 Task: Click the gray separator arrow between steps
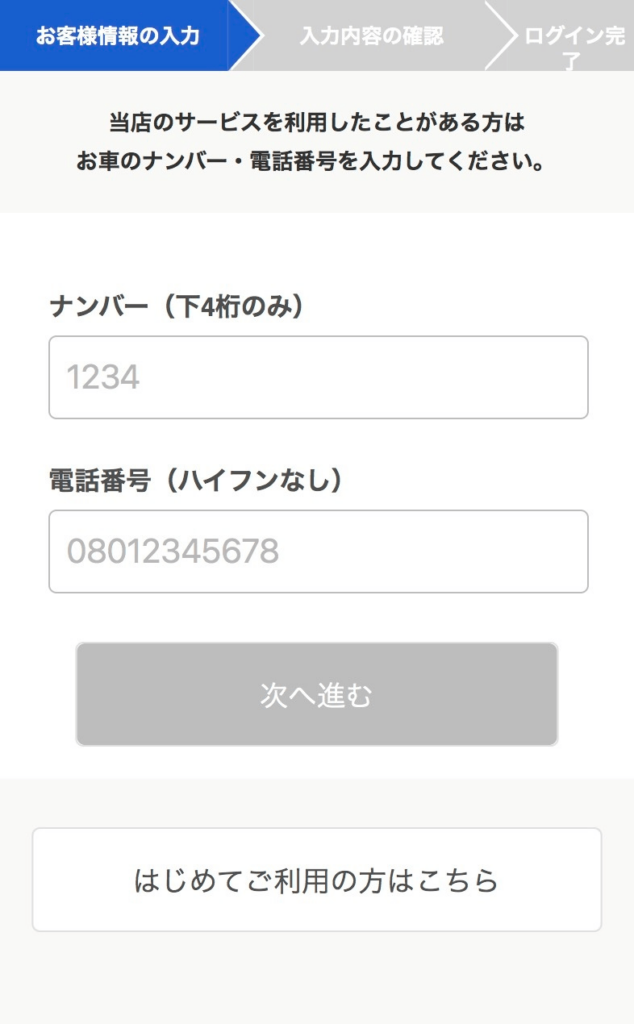[x=502, y=35]
